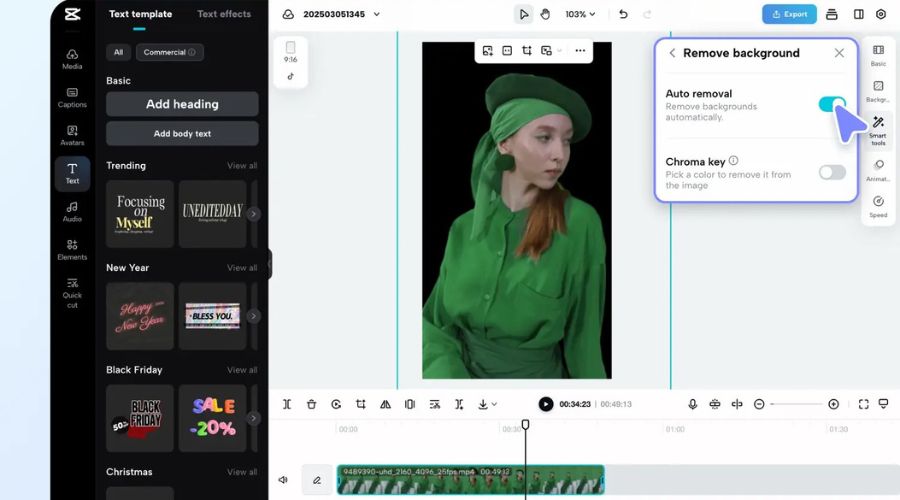This screenshot has height=500, width=900.
Task: Click the timeline zoom slider
Action: (796, 404)
